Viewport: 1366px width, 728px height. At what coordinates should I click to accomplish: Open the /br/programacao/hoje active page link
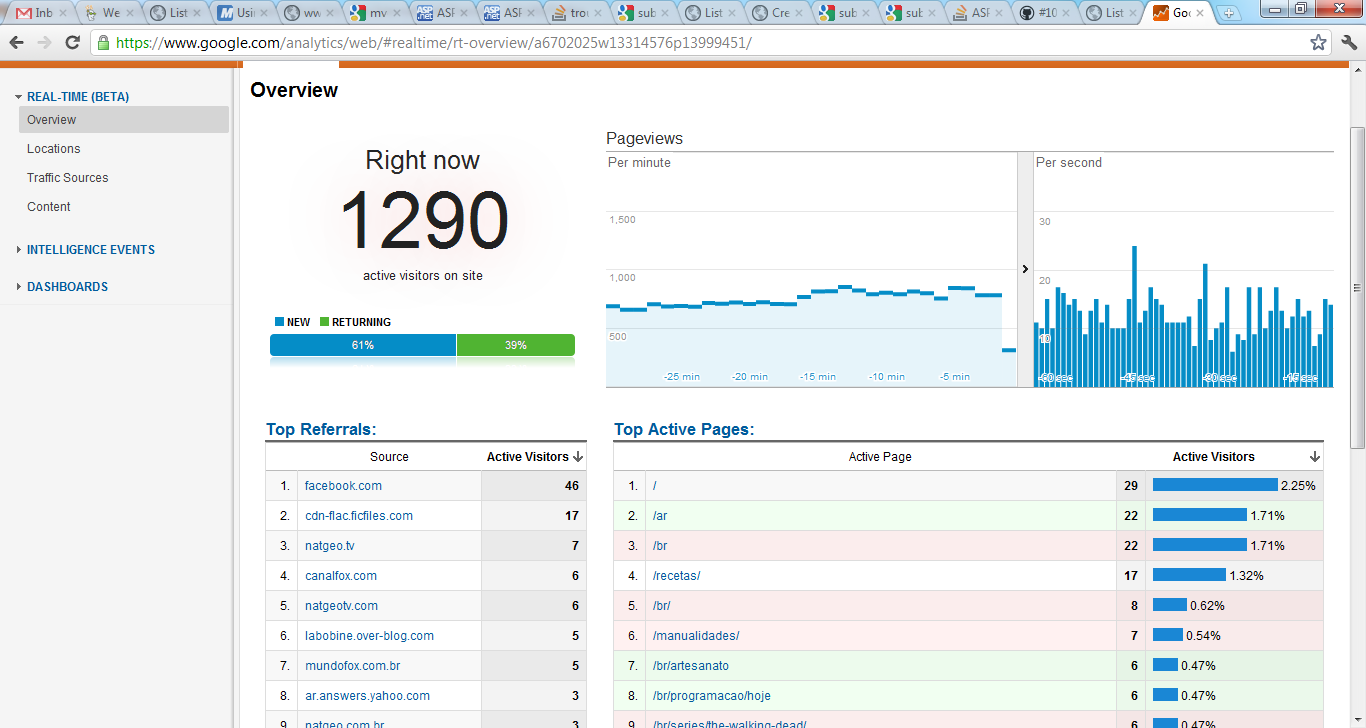pyautogui.click(x=712, y=696)
